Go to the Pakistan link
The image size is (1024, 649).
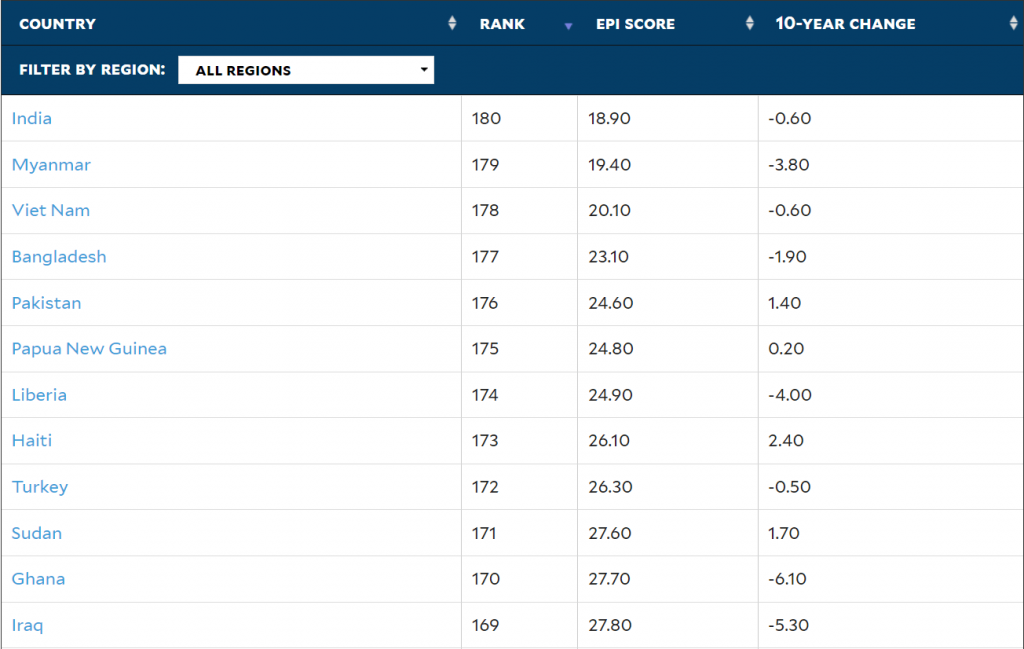point(46,303)
